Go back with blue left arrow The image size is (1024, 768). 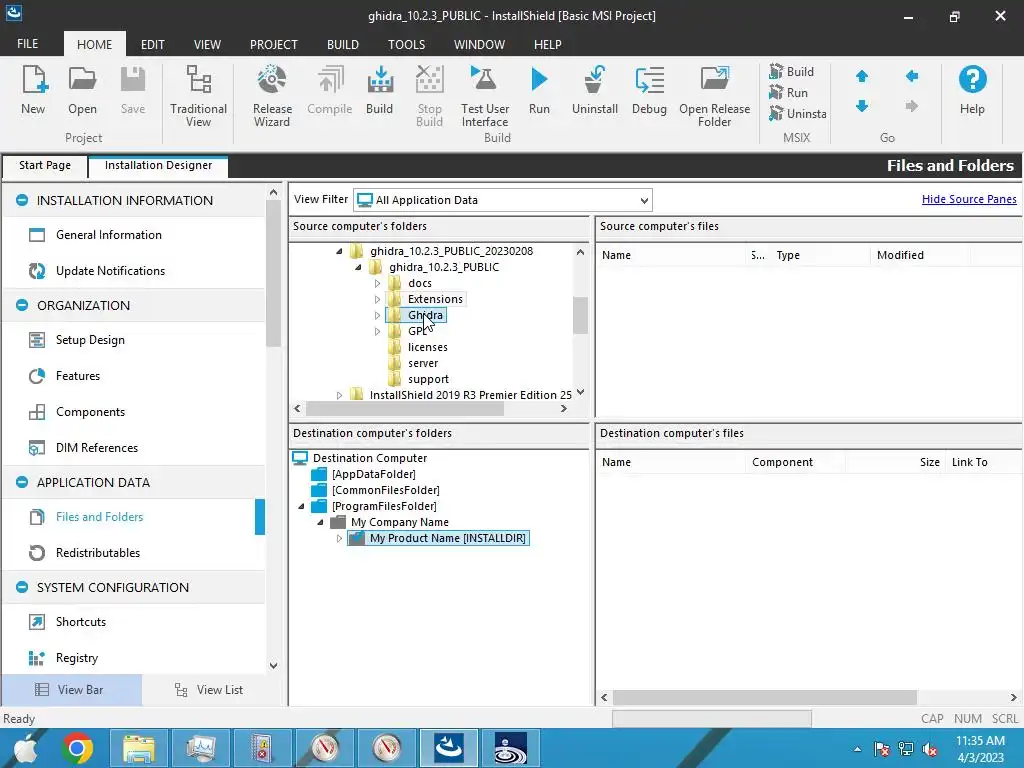pyautogui.click(x=912, y=76)
